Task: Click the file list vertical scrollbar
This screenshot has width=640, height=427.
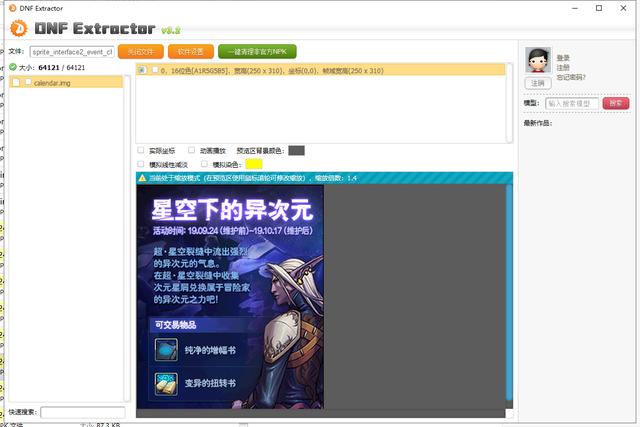Action: (127, 238)
